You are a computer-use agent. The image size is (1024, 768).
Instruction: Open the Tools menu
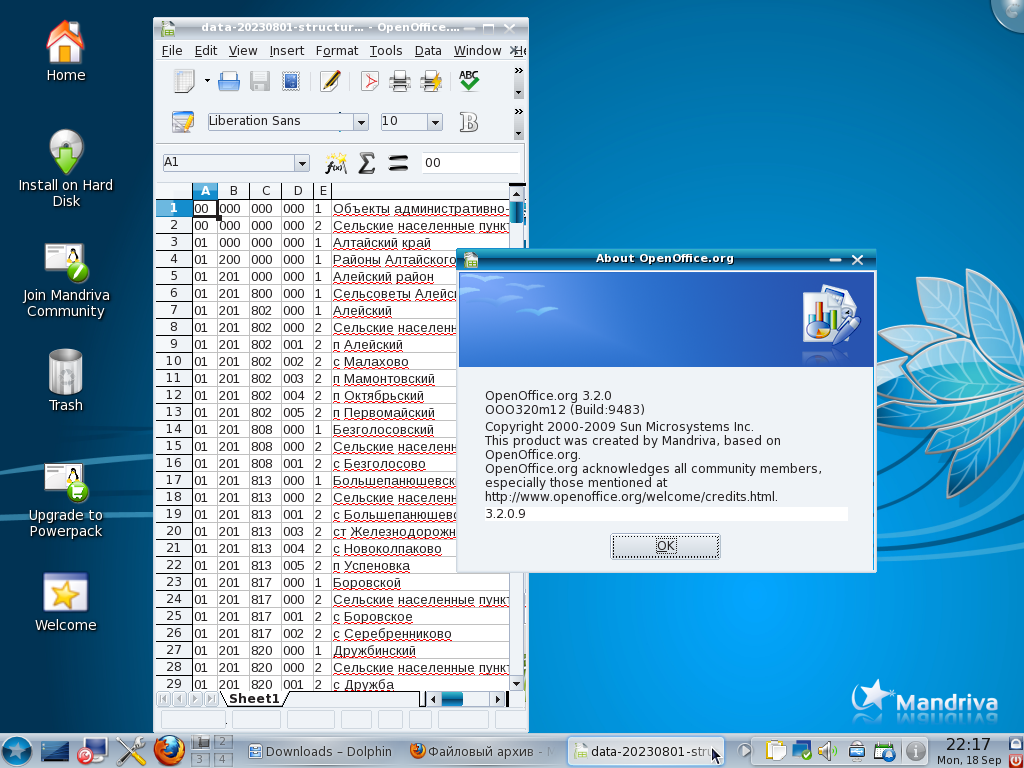point(386,50)
